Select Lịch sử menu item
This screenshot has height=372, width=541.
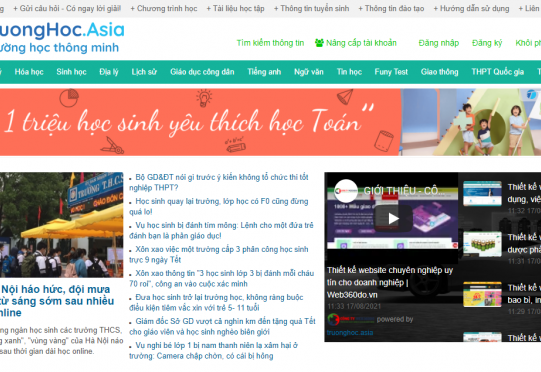coord(144,72)
